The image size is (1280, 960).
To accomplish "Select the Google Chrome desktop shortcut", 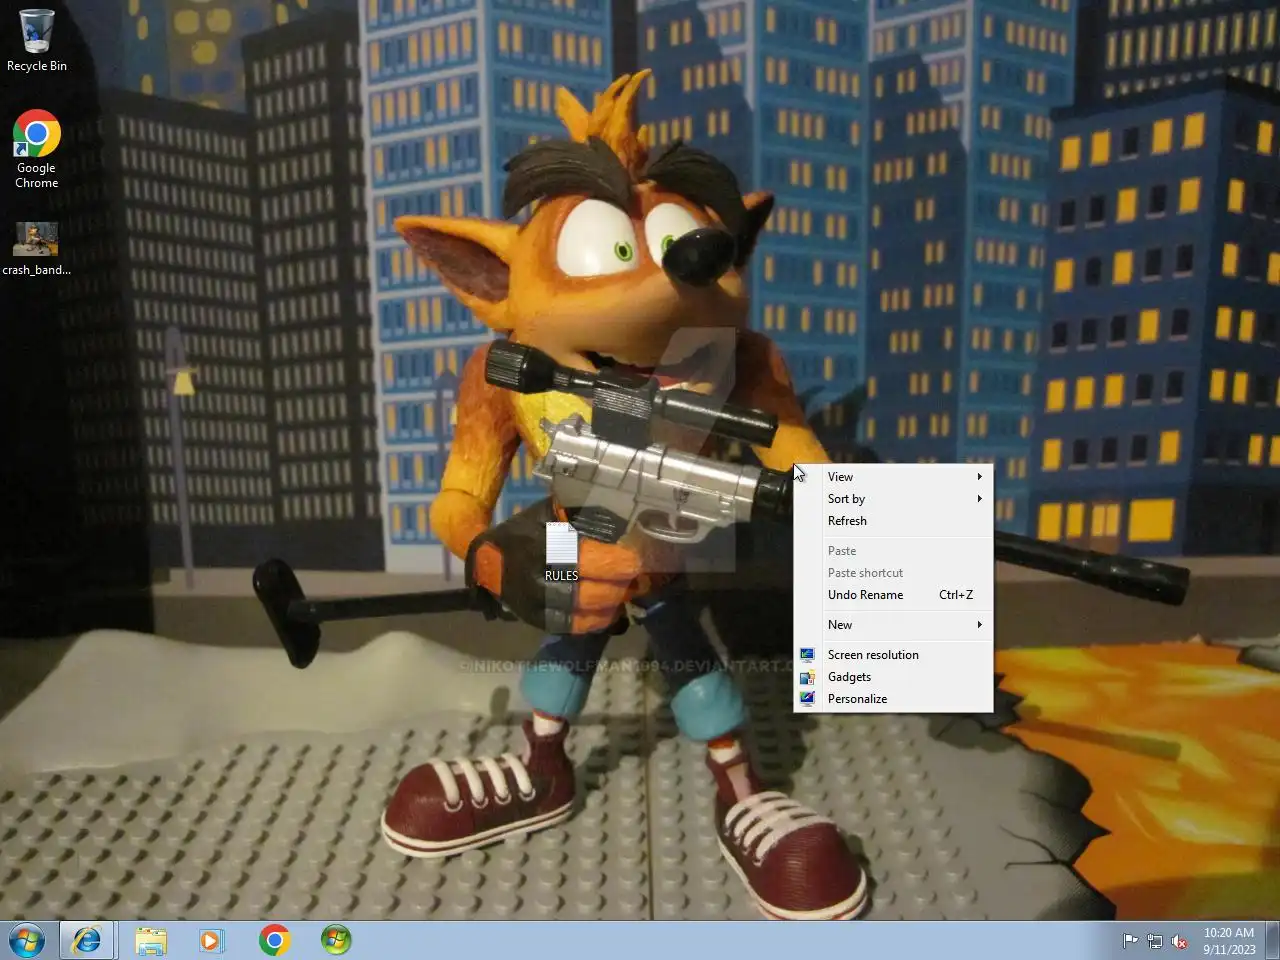I will point(36,149).
